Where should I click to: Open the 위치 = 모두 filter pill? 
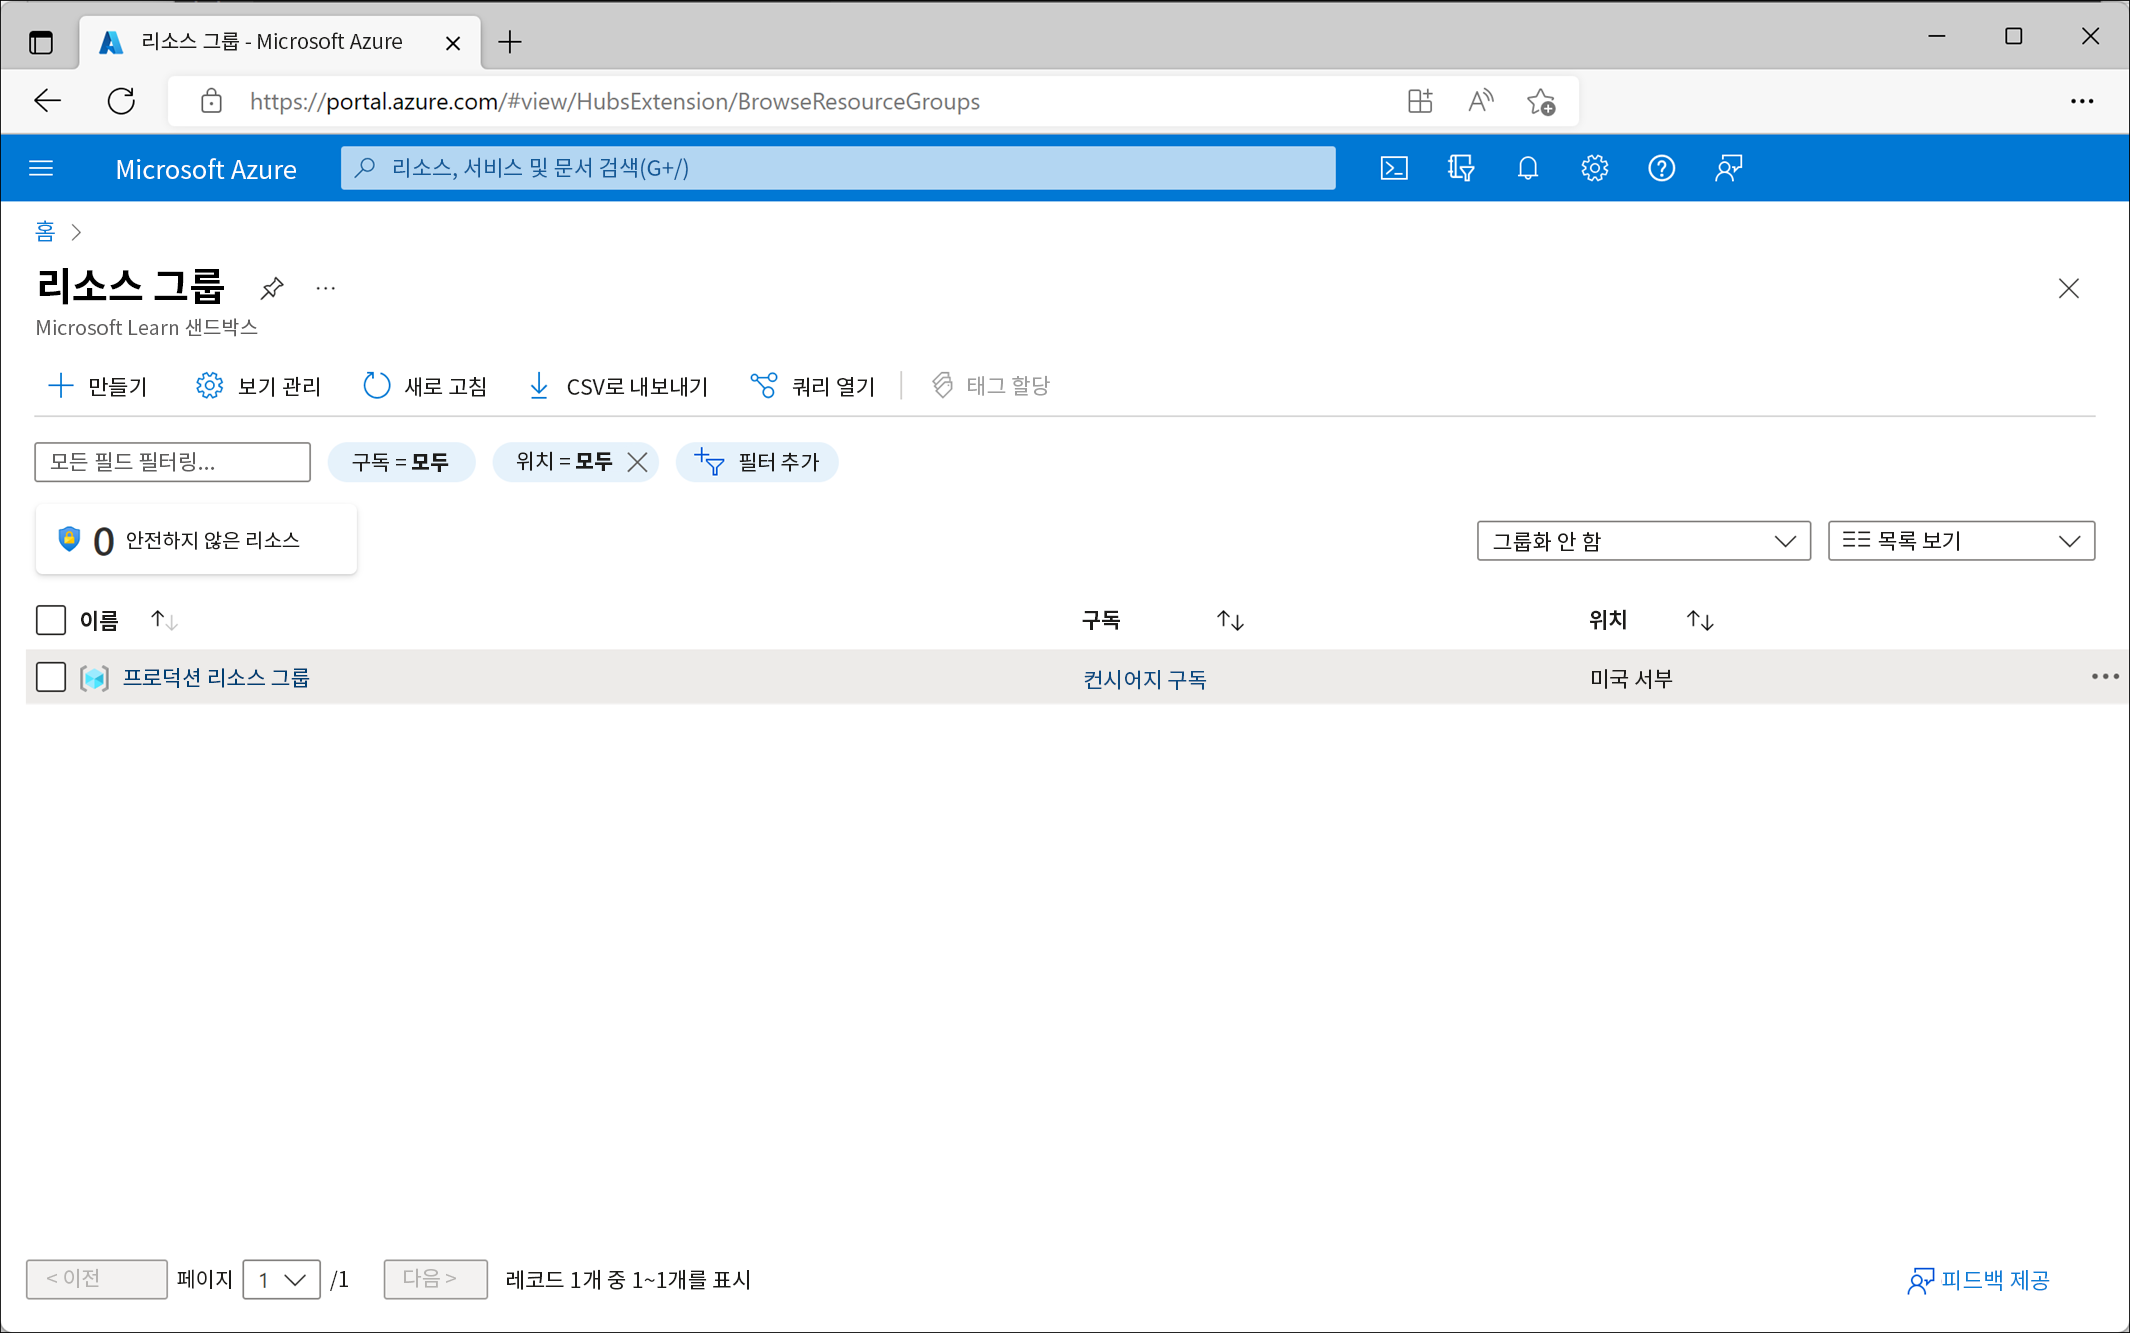[564, 462]
